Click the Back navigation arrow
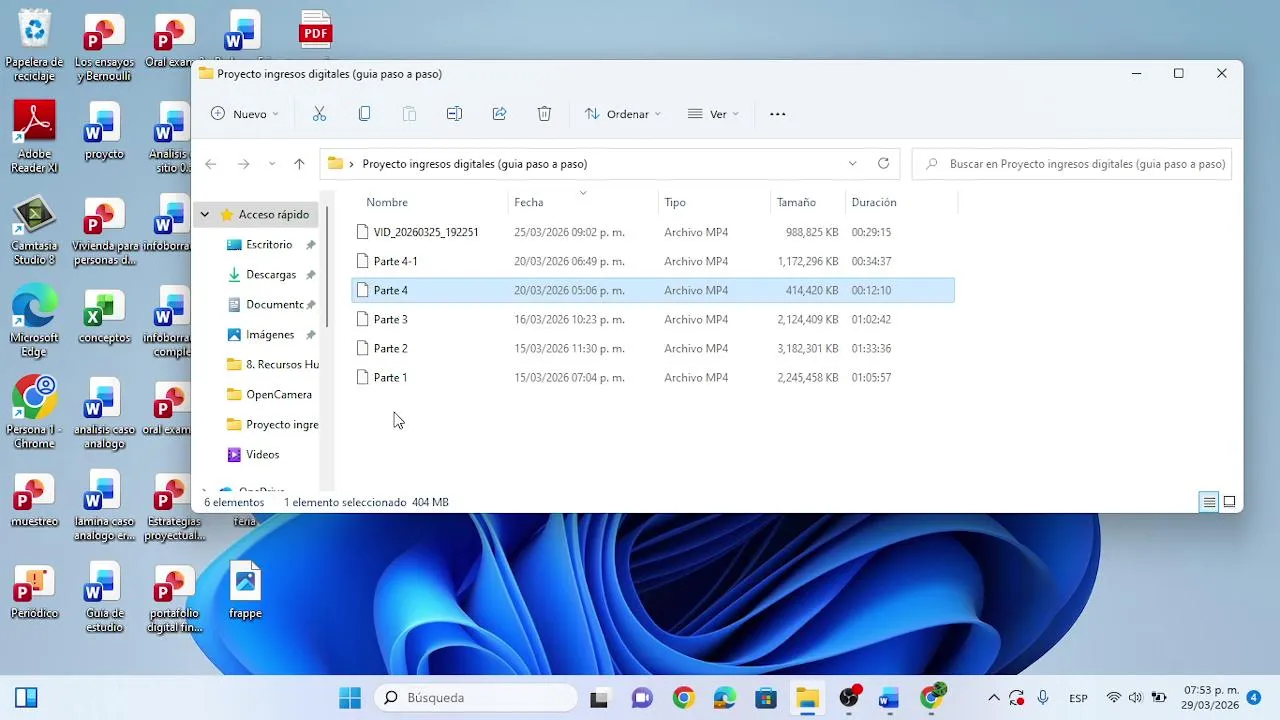This screenshot has width=1280, height=720. click(x=210, y=164)
